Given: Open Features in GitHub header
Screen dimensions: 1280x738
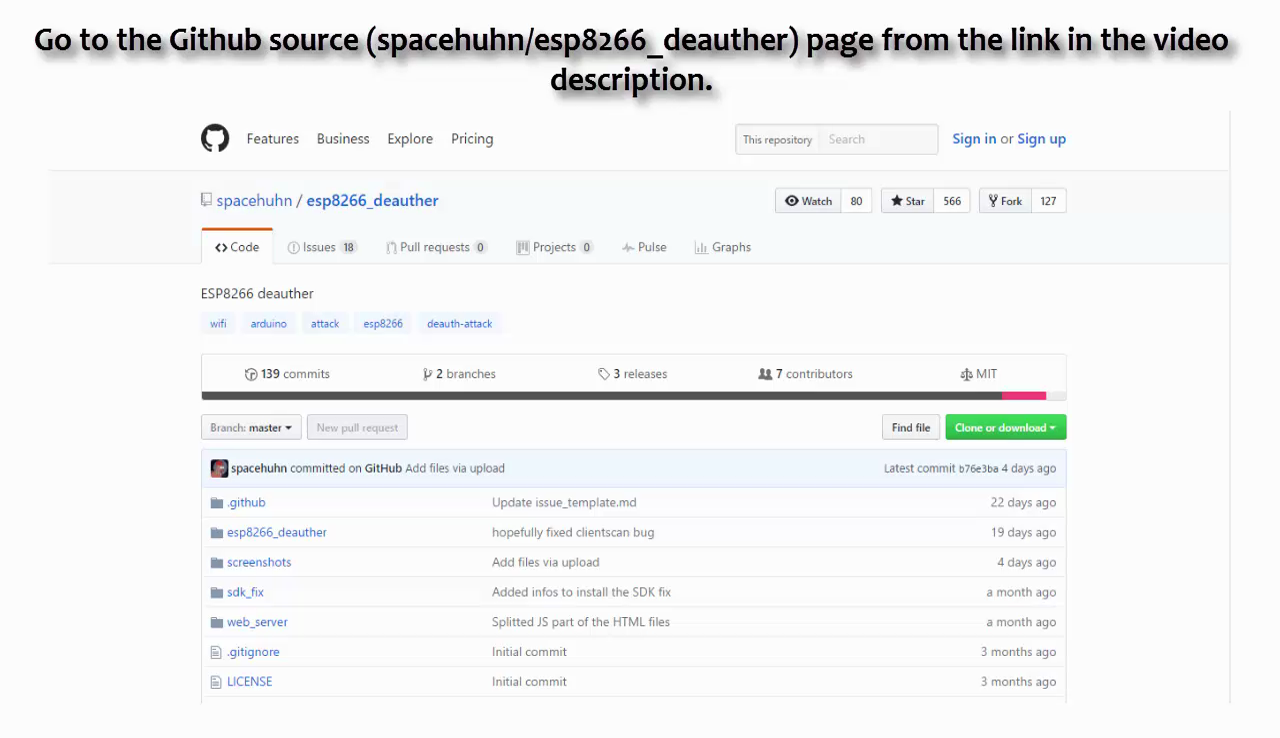Looking at the screenshot, I should pos(273,139).
